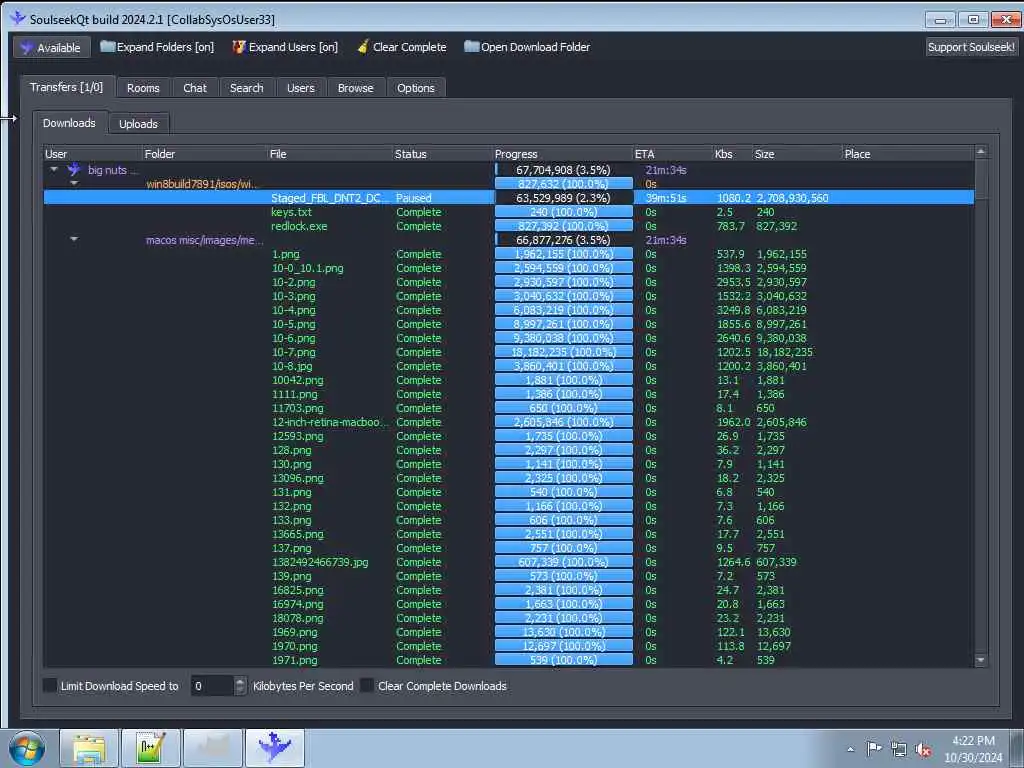Open the Search tab
The width and height of the screenshot is (1024, 768).
pos(246,88)
